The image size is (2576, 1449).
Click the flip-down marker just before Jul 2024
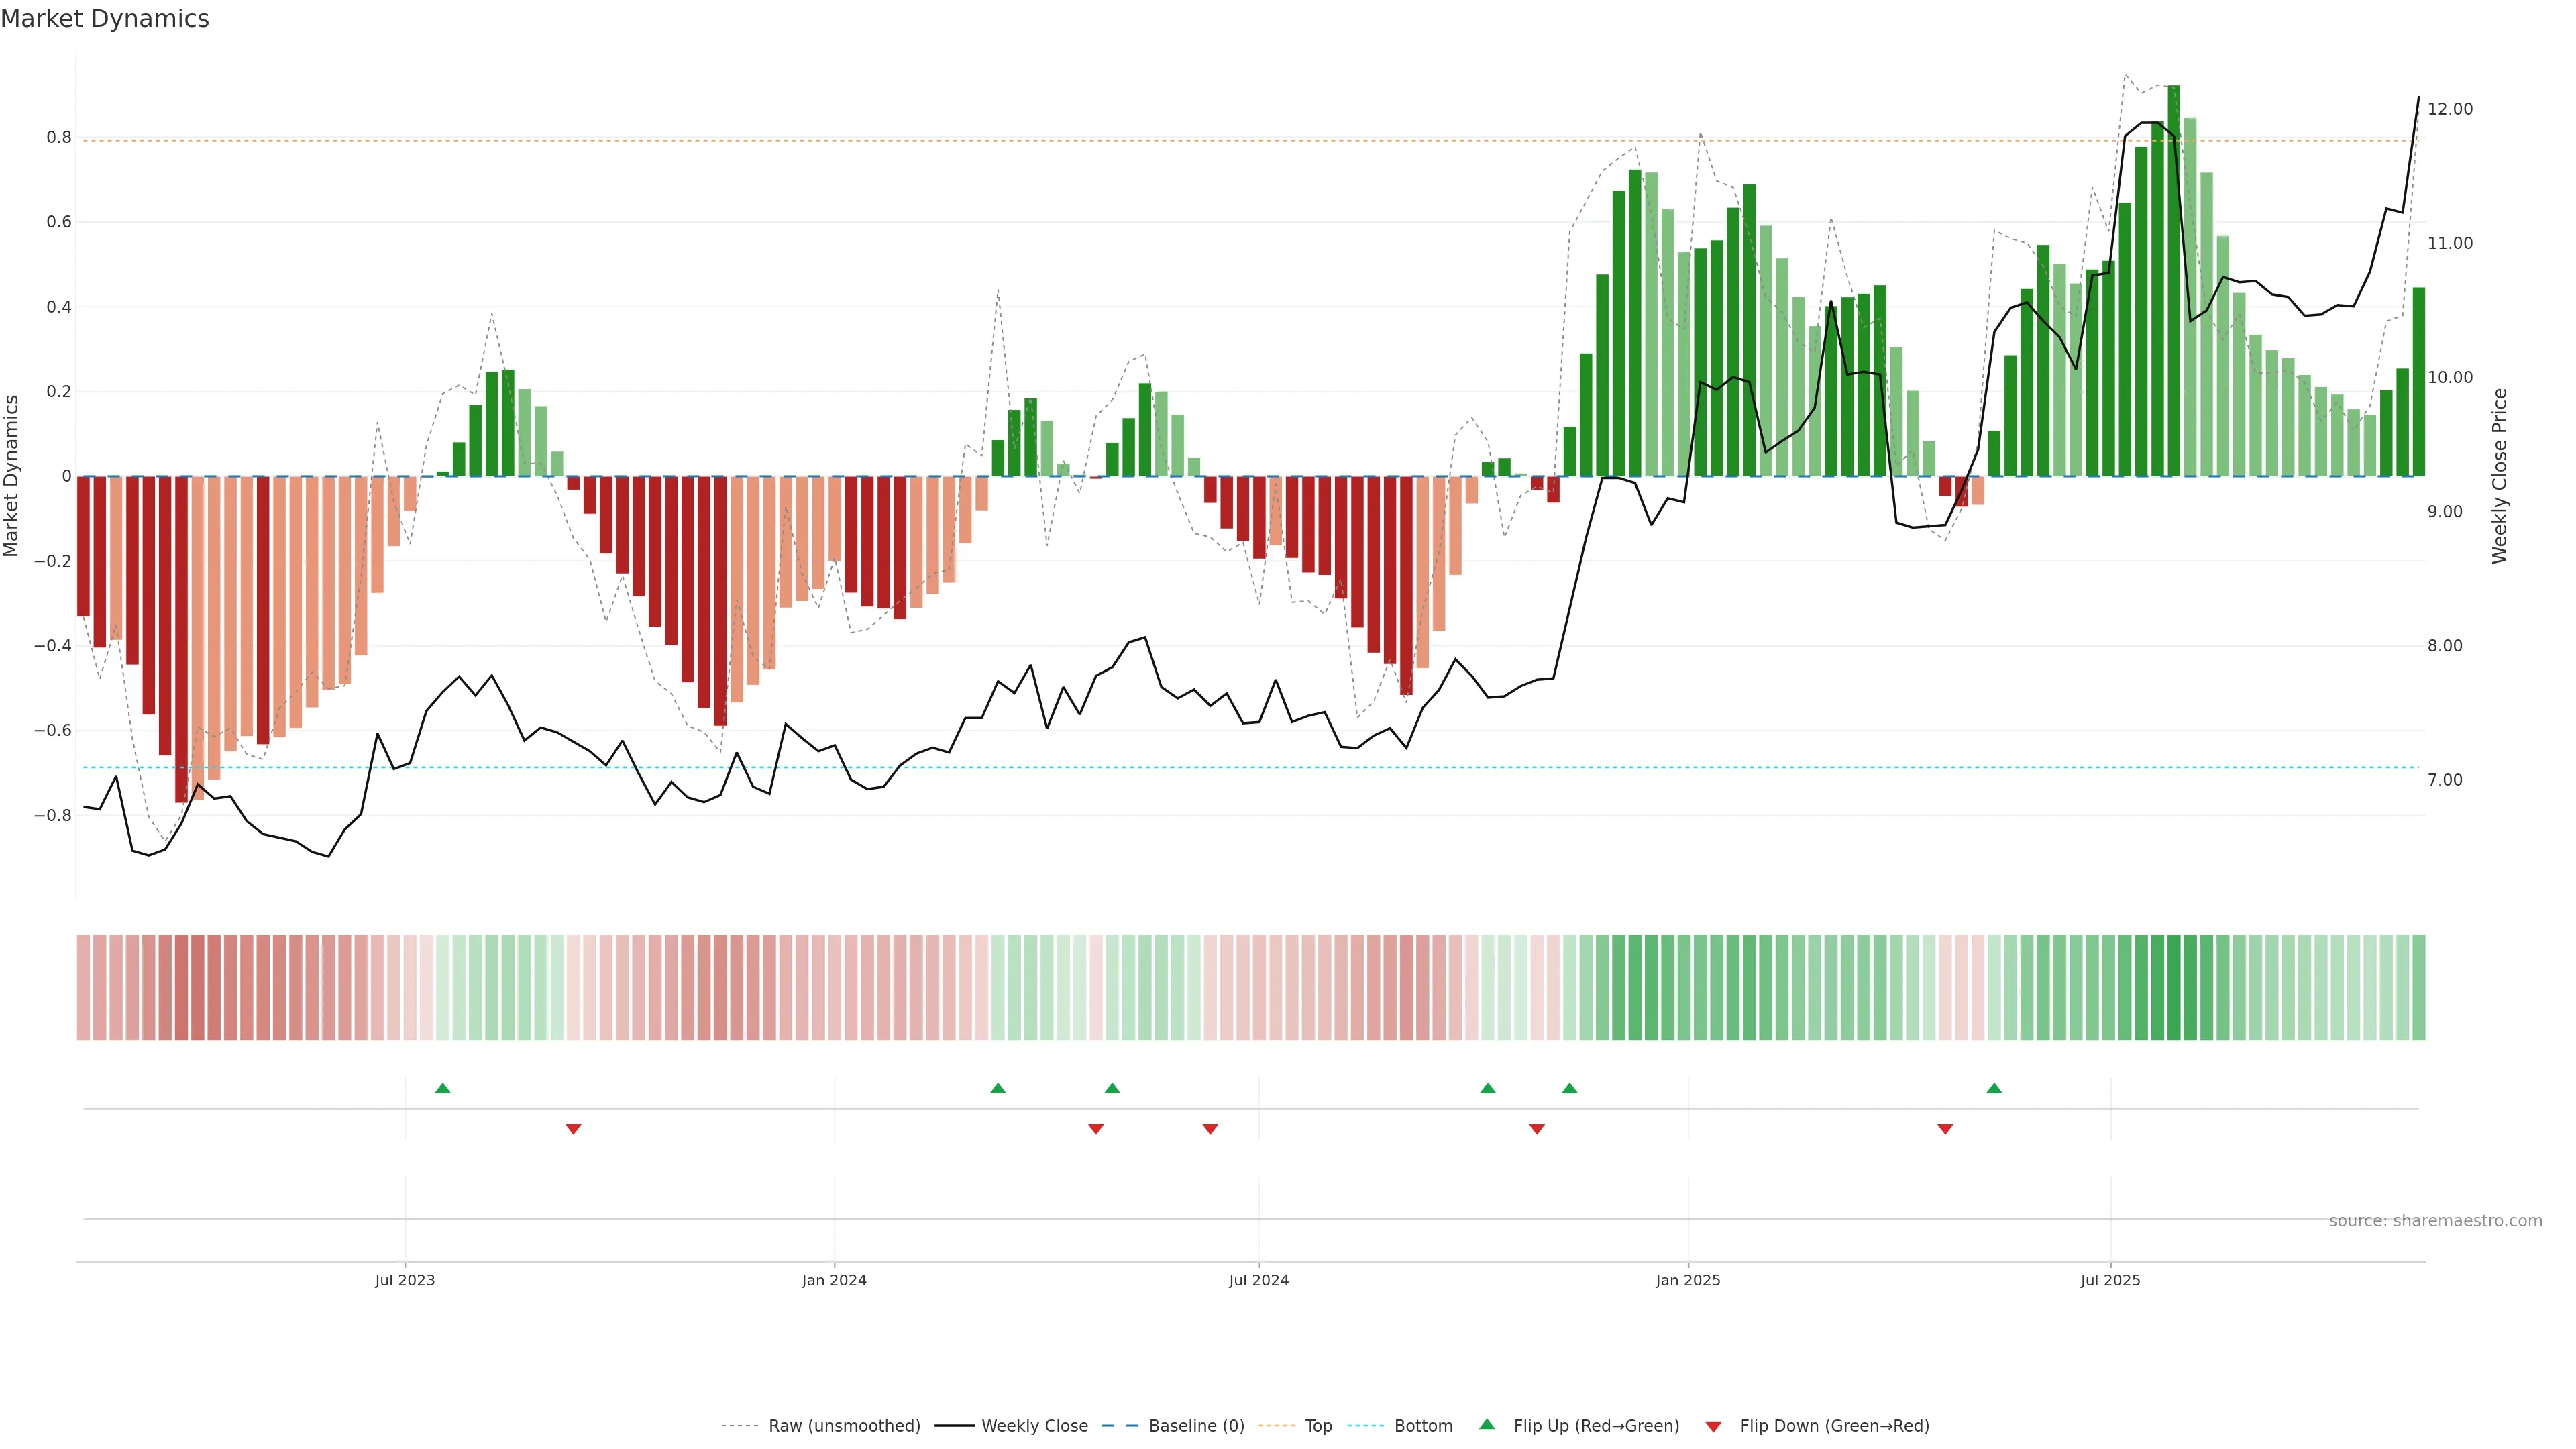click(1210, 1129)
